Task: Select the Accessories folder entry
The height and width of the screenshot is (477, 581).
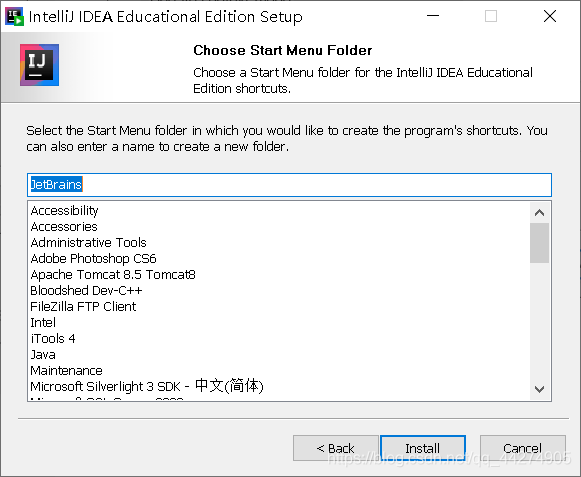Action: coord(64,226)
